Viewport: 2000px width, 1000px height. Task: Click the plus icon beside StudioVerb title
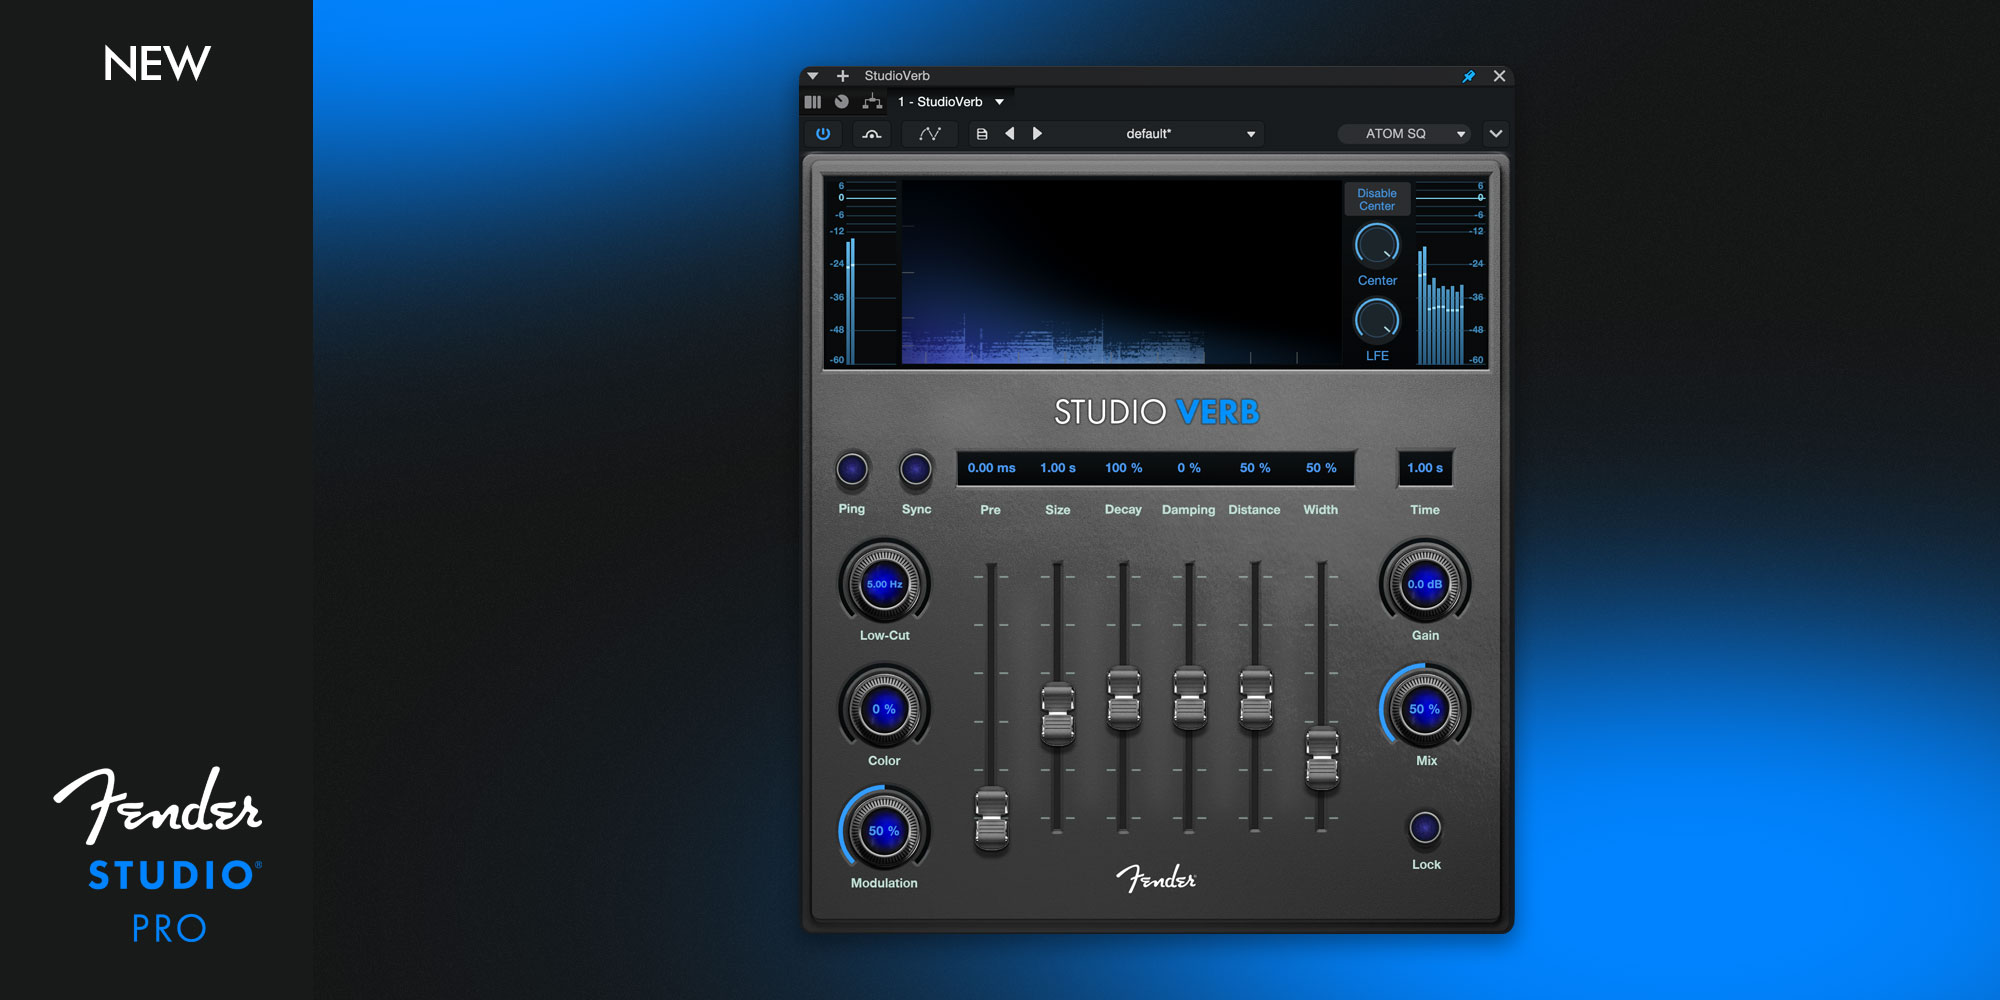click(843, 76)
